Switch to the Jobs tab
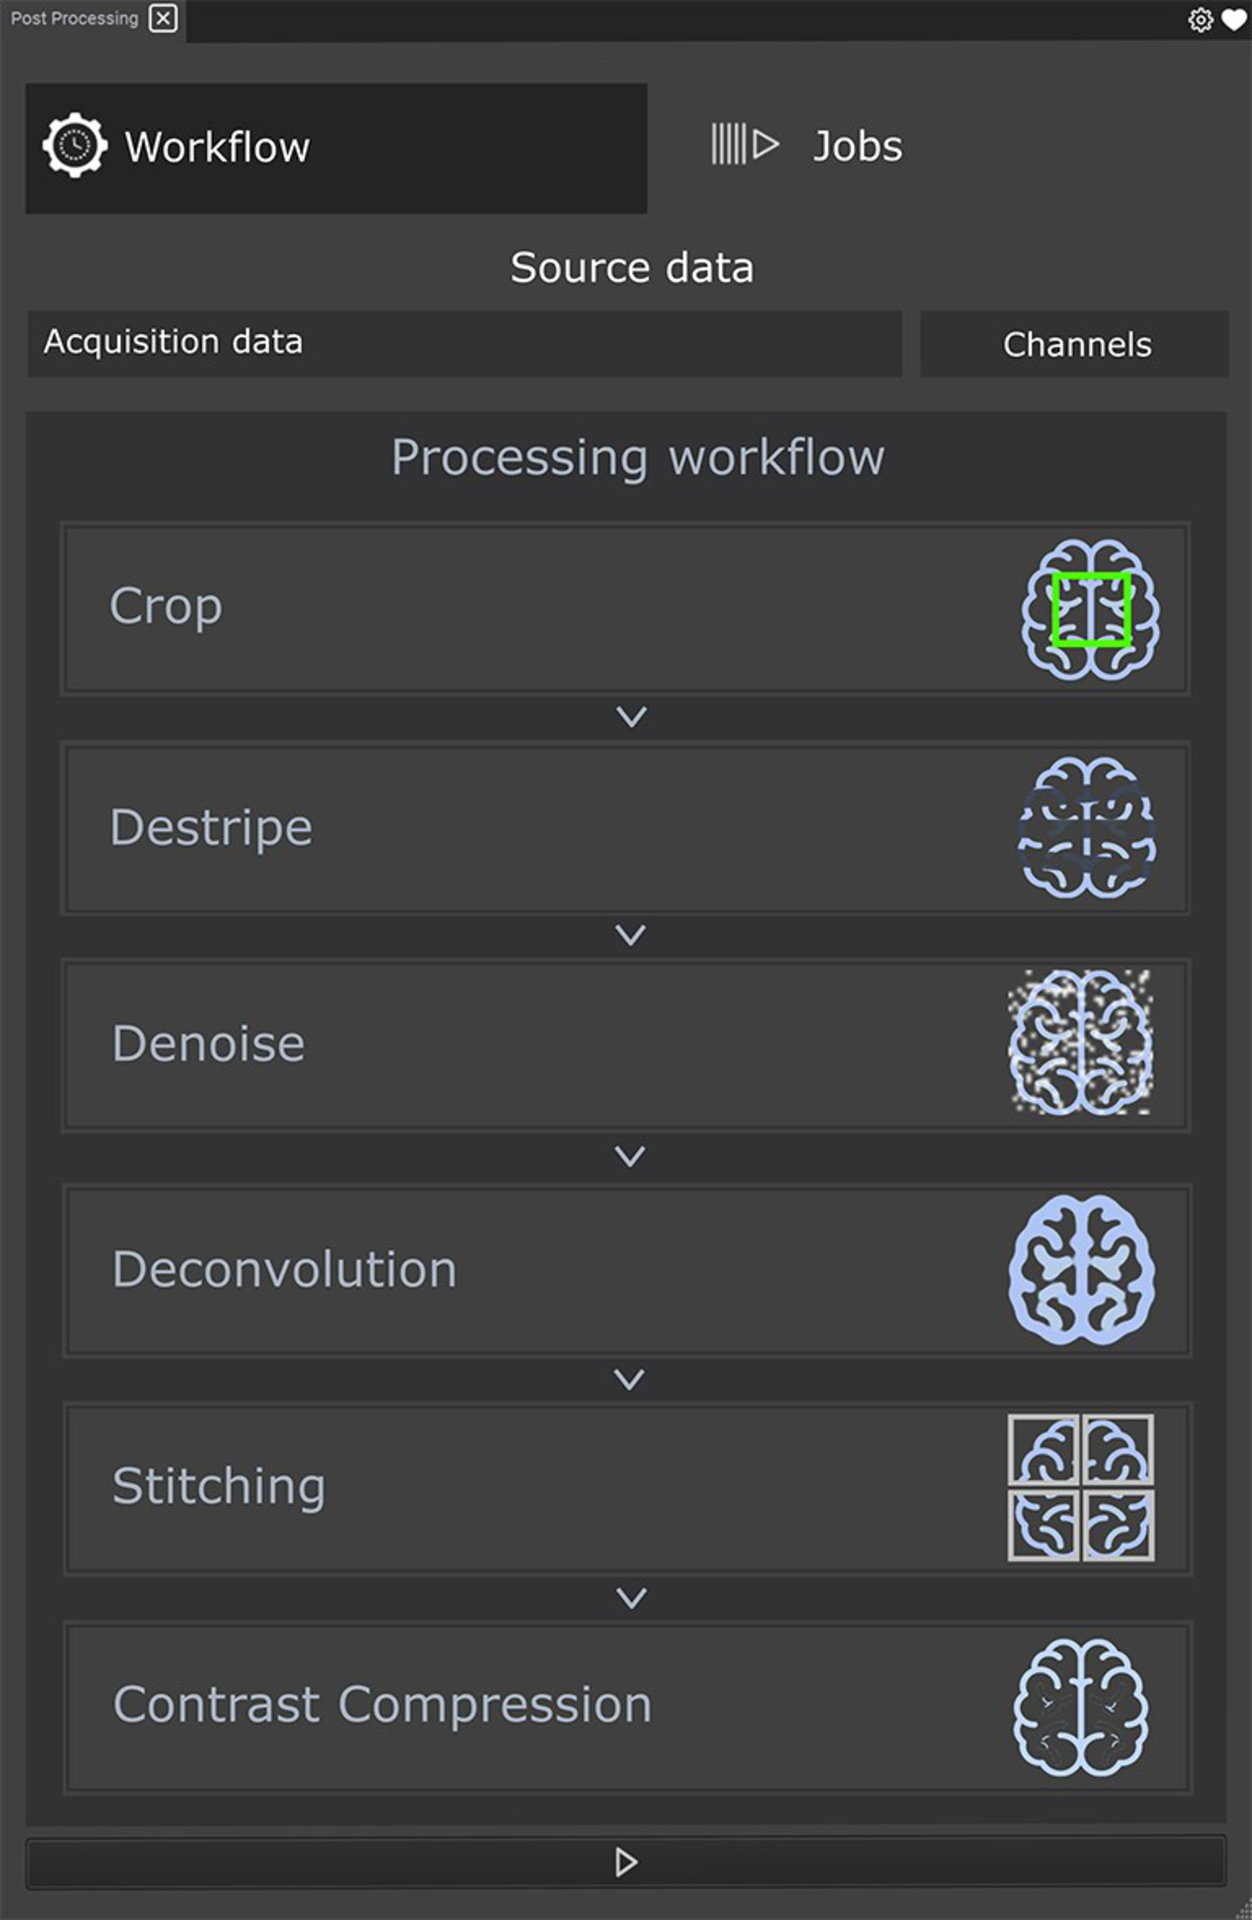Image resolution: width=1252 pixels, height=1920 pixels. pyautogui.click(x=856, y=145)
